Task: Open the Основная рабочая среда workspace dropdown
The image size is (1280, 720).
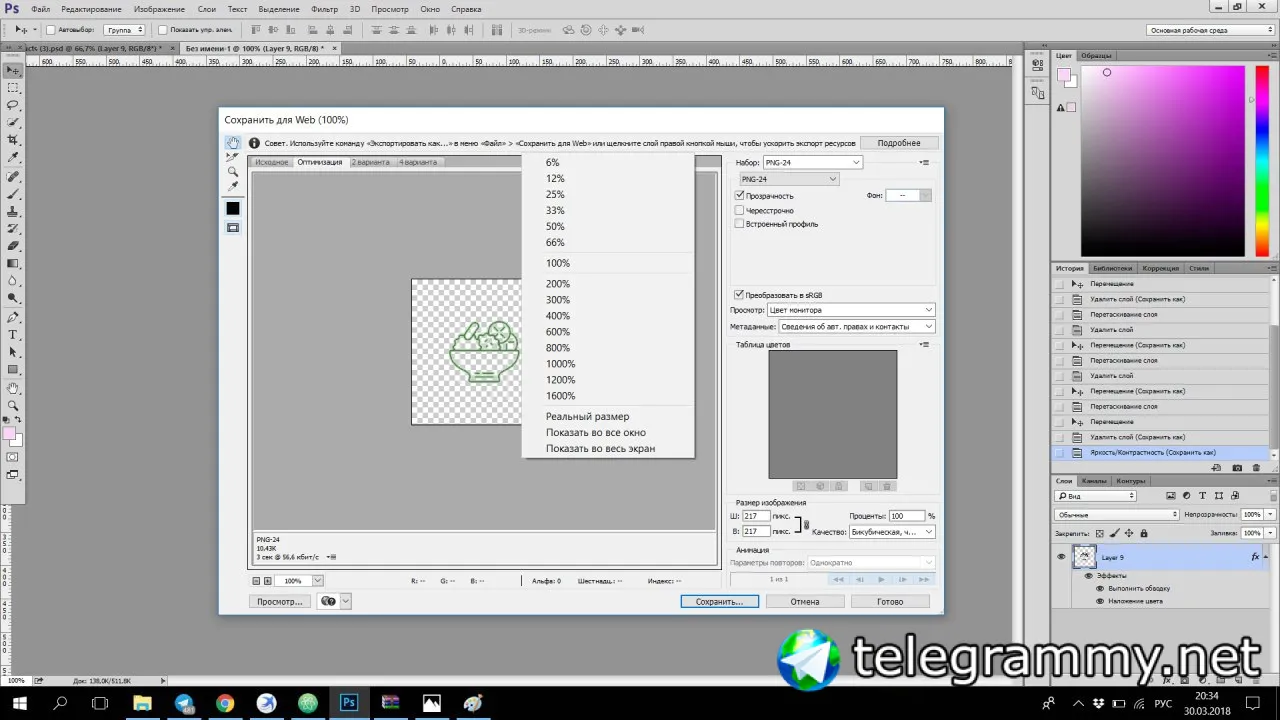Action: click(x=1208, y=30)
